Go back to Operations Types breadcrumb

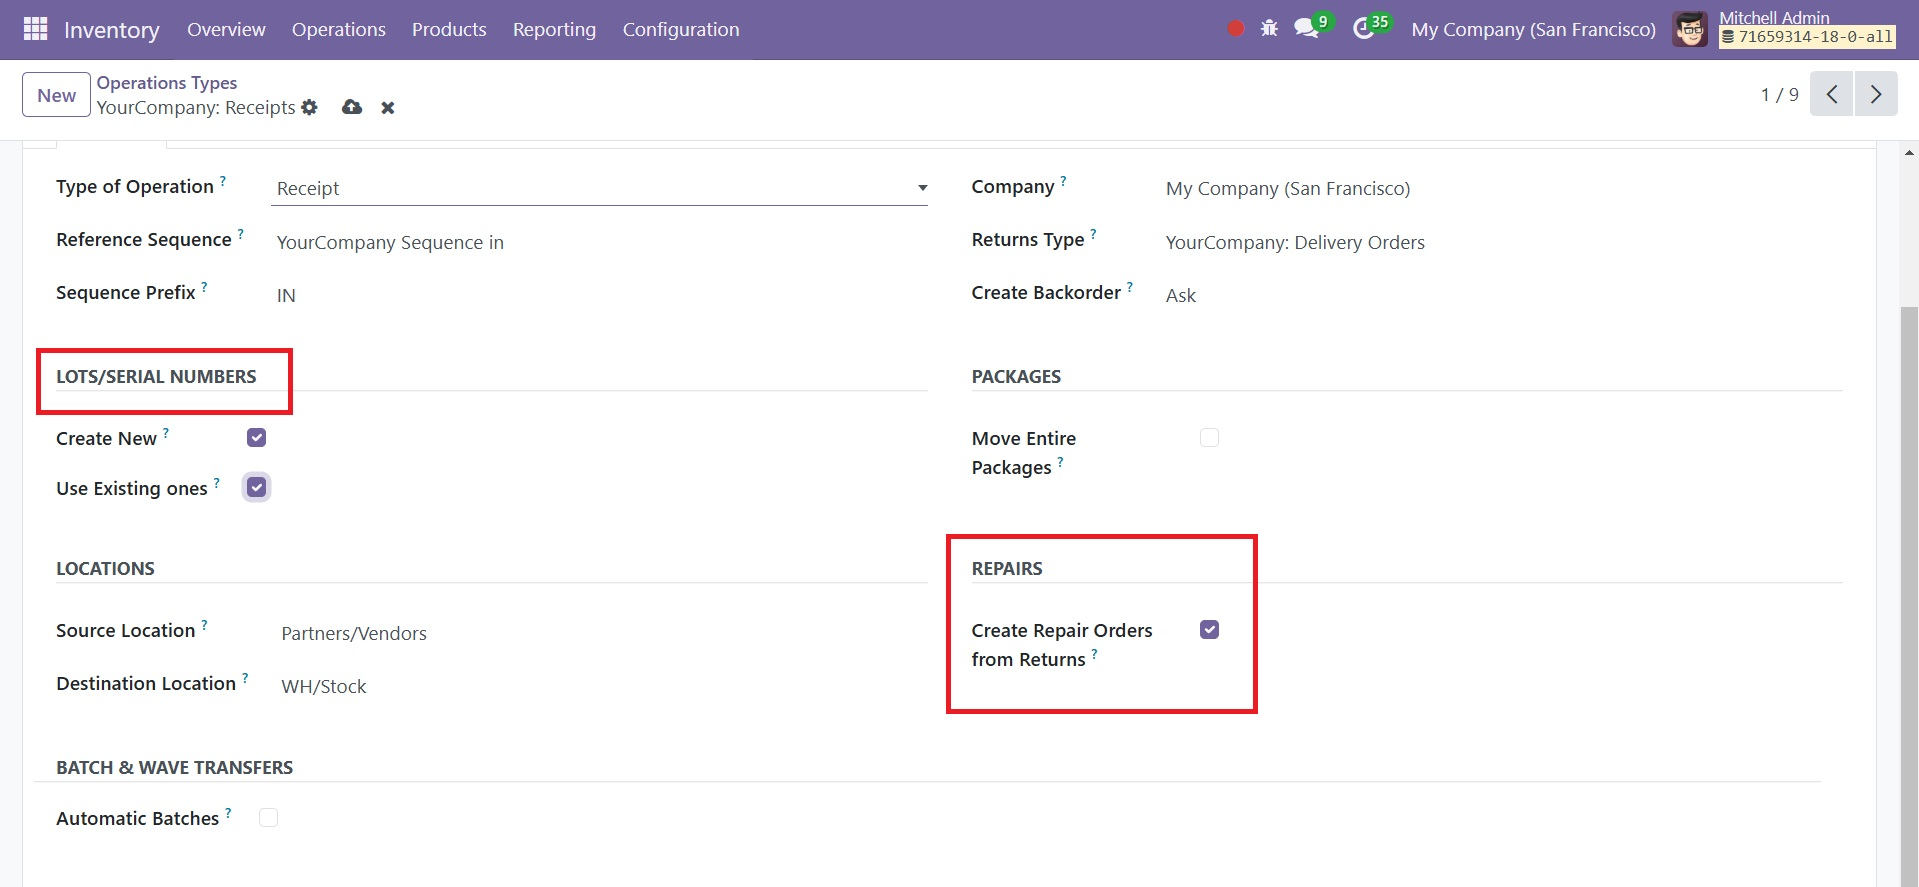(x=167, y=82)
